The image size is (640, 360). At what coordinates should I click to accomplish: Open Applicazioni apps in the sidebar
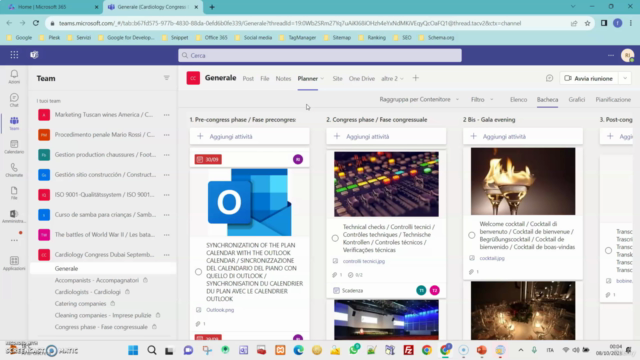tap(14, 263)
